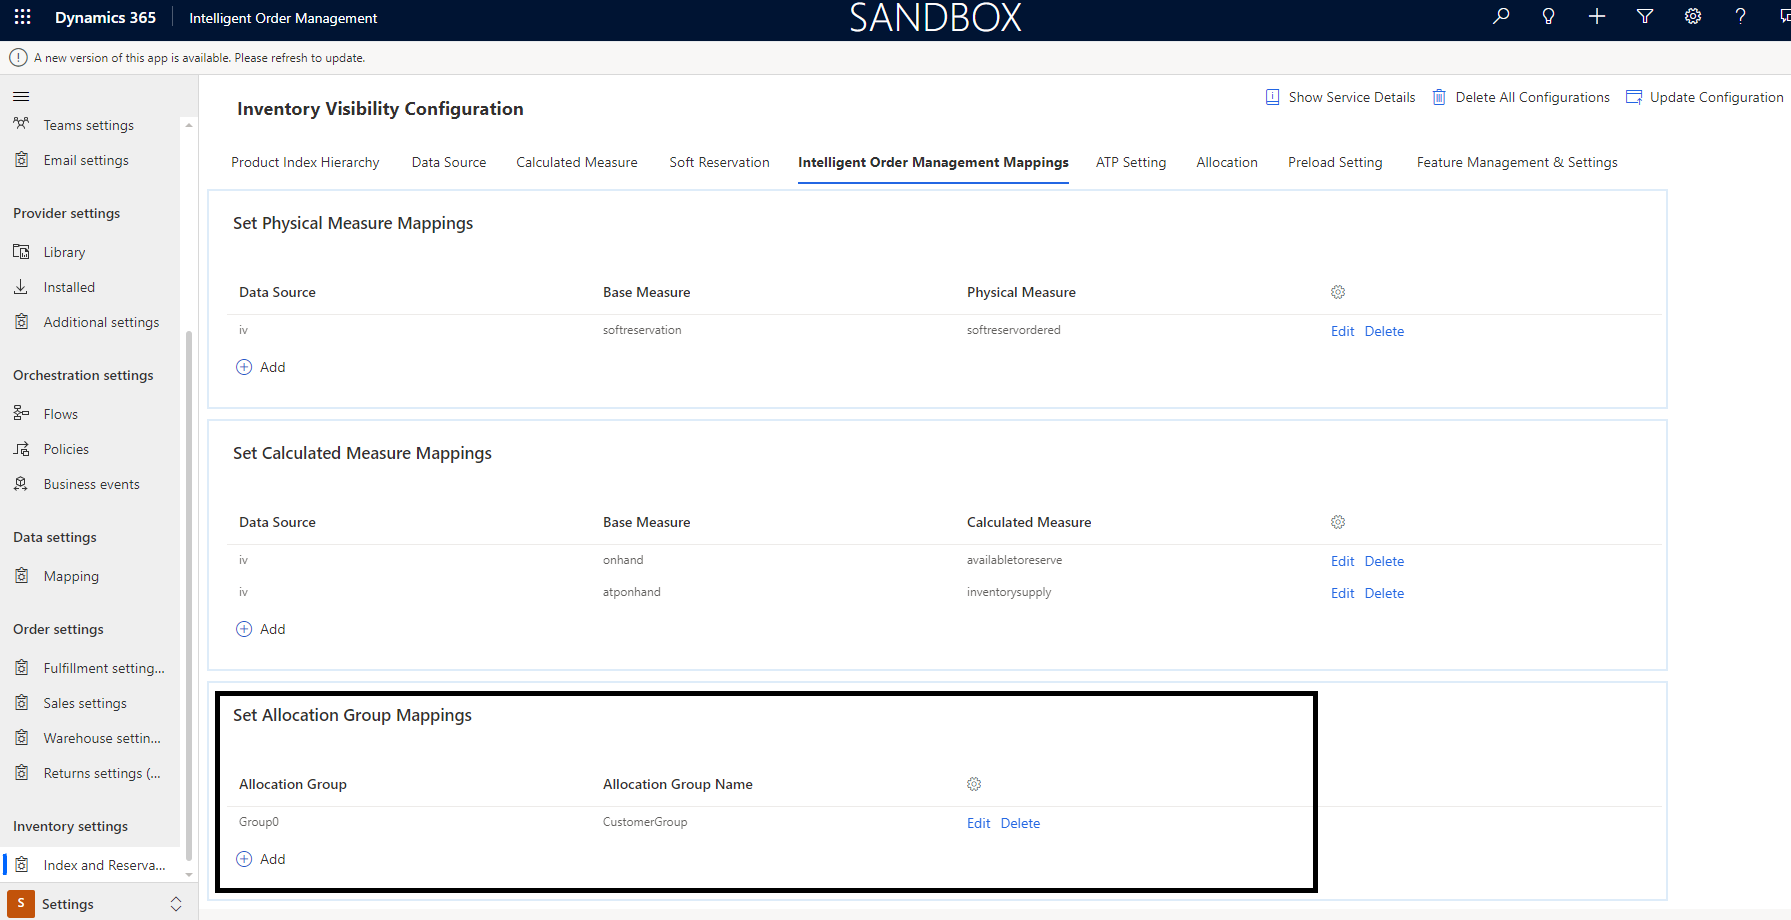Click the help question mark icon
The height and width of the screenshot is (920, 1791).
(x=1741, y=16)
